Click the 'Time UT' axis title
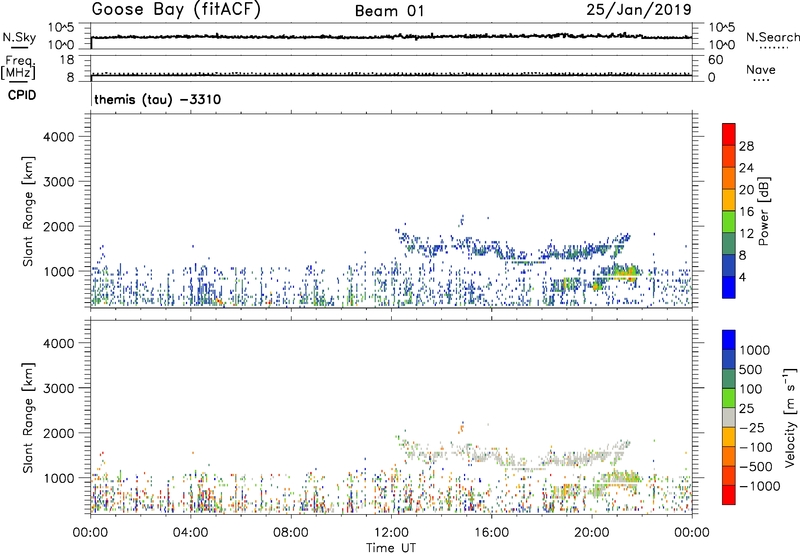 pyautogui.click(x=391, y=547)
